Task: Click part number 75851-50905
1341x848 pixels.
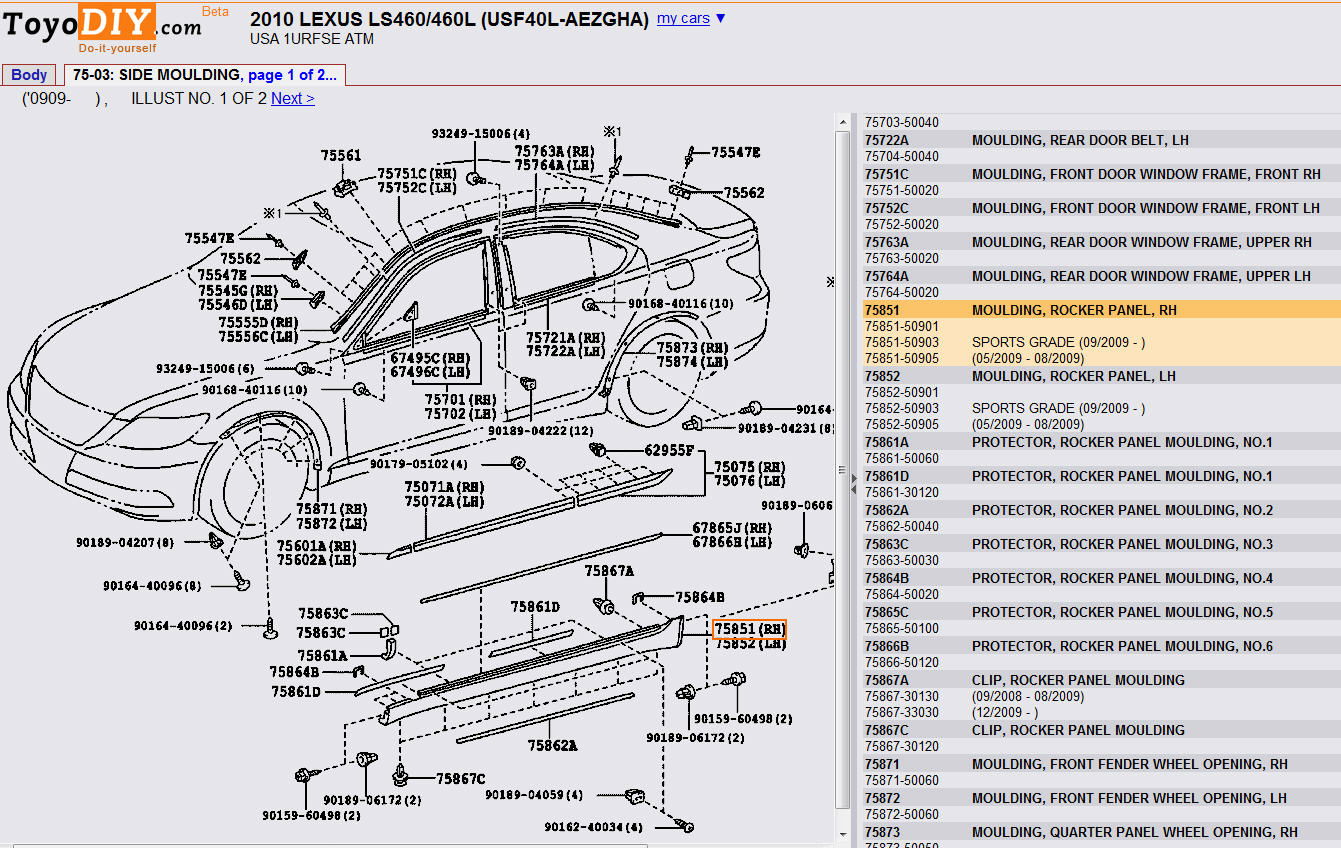Action: [x=902, y=358]
